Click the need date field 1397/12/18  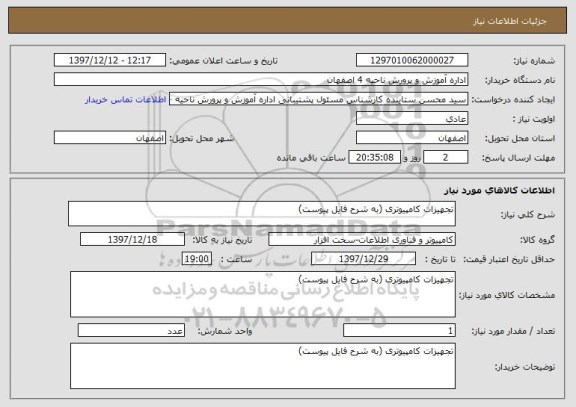[x=132, y=239]
